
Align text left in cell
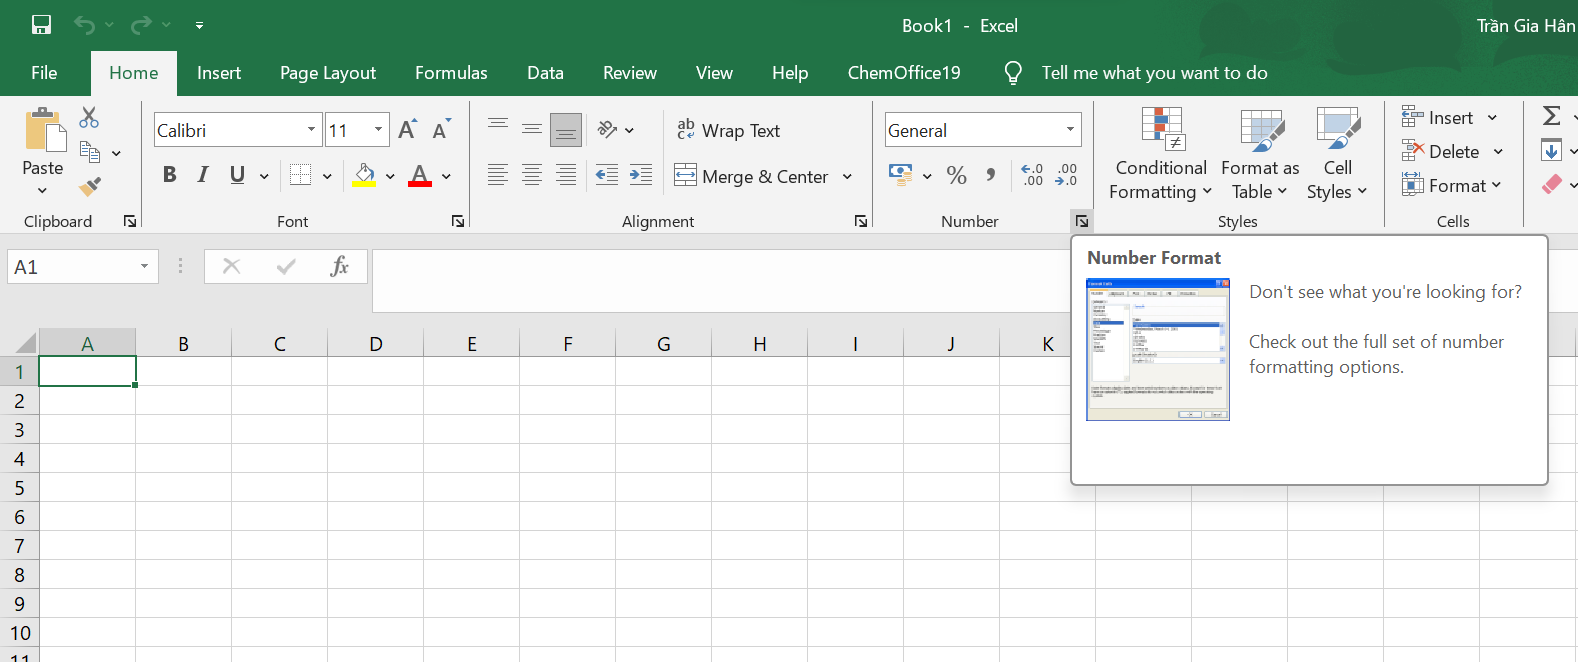pos(498,175)
